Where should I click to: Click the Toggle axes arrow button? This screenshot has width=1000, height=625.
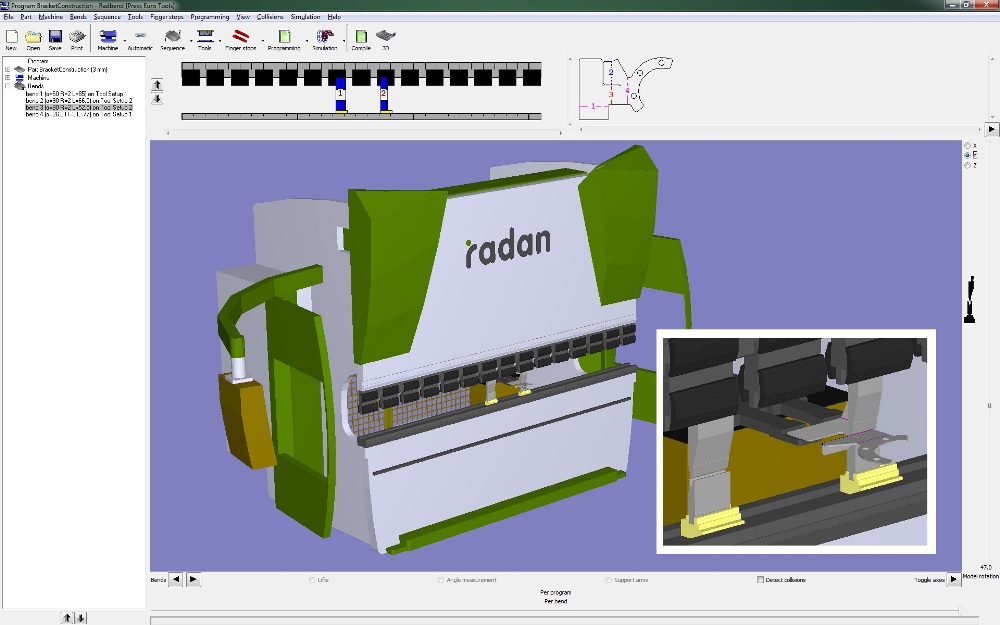(953, 579)
